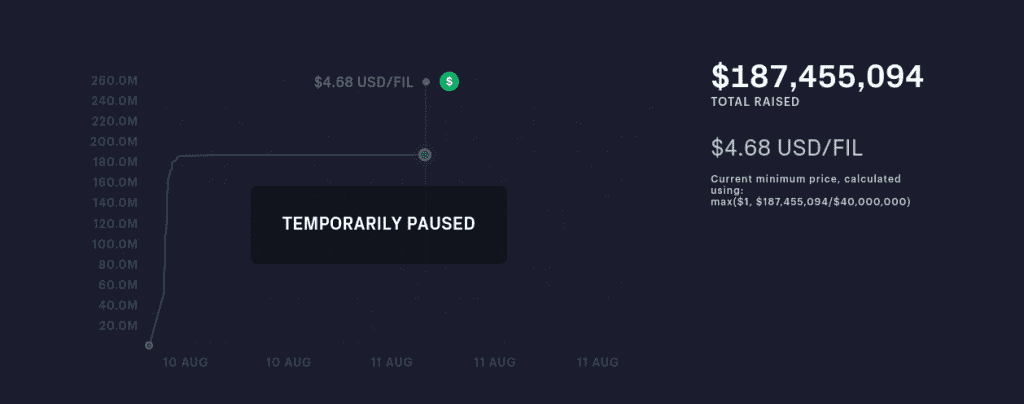The width and height of the screenshot is (1024, 404).
Task: Select the circular data point marker on chart line
Action: pyautogui.click(x=424, y=155)
